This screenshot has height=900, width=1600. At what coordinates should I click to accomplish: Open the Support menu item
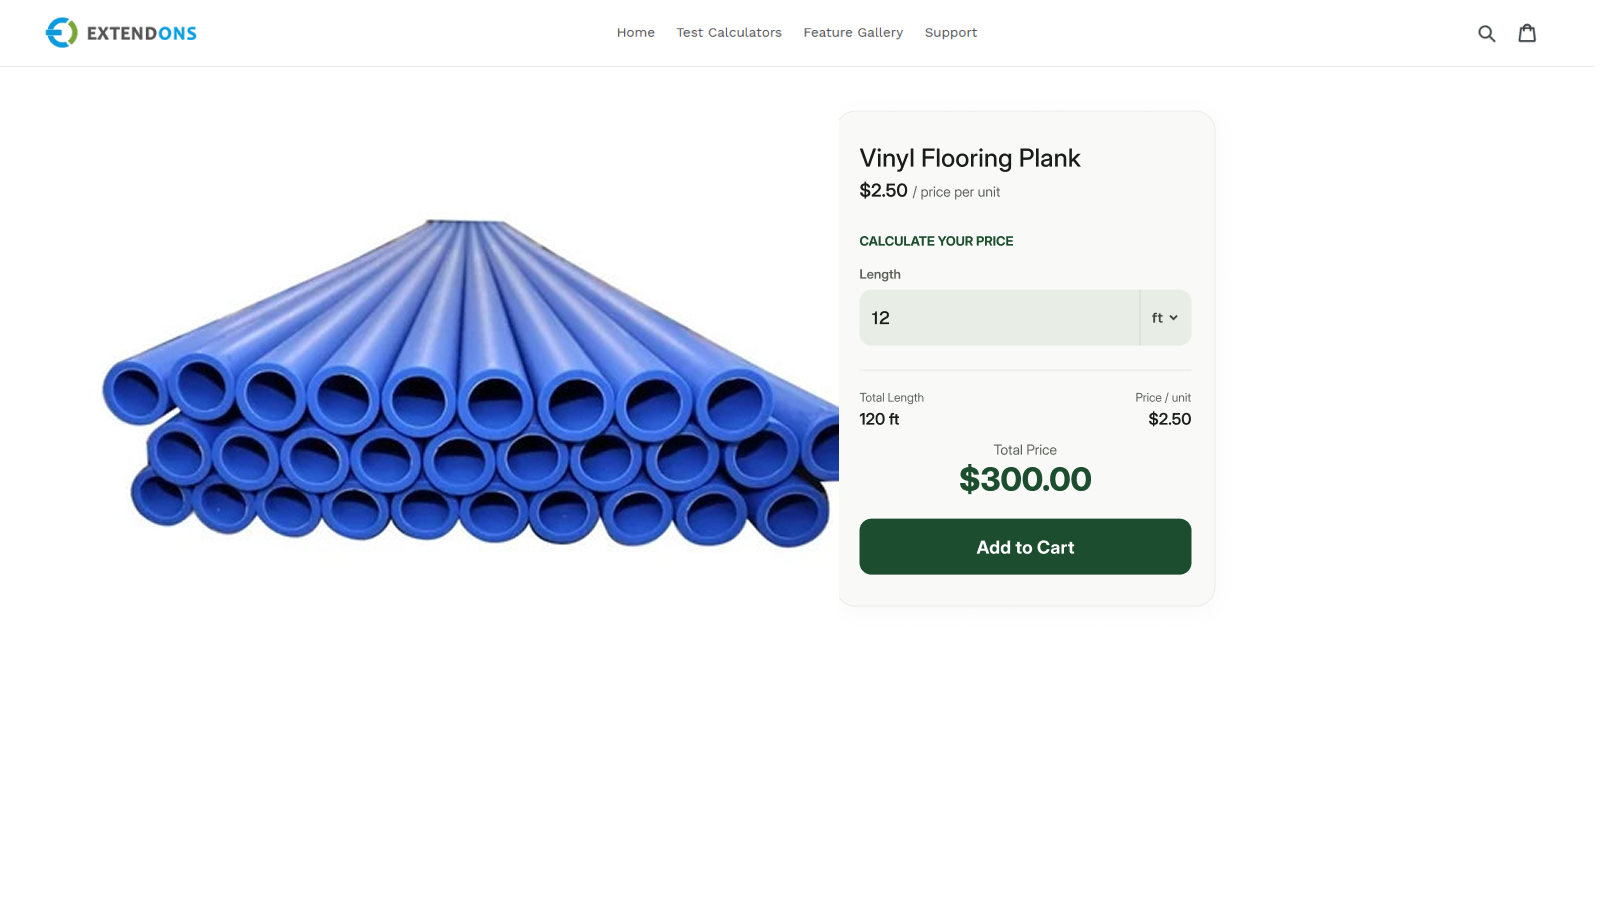(x=951, y=33)
